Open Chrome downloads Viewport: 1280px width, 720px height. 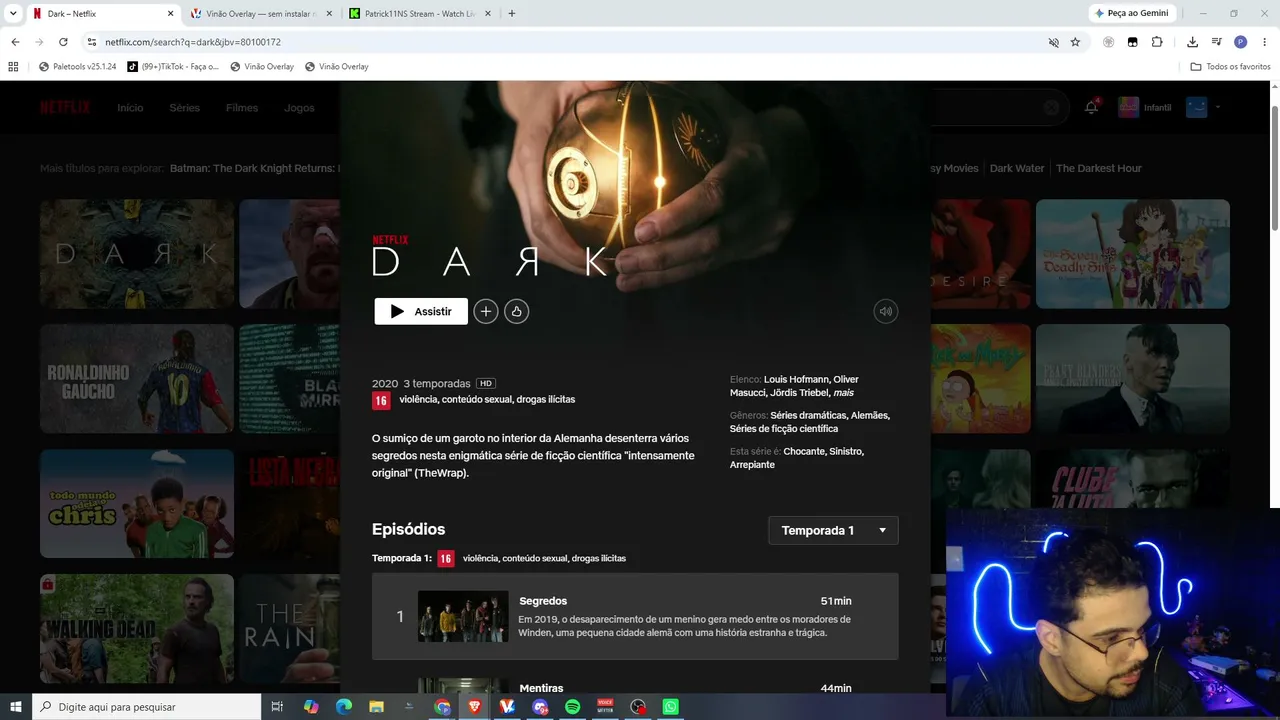pyautogui.click(x=1192, y=42)
